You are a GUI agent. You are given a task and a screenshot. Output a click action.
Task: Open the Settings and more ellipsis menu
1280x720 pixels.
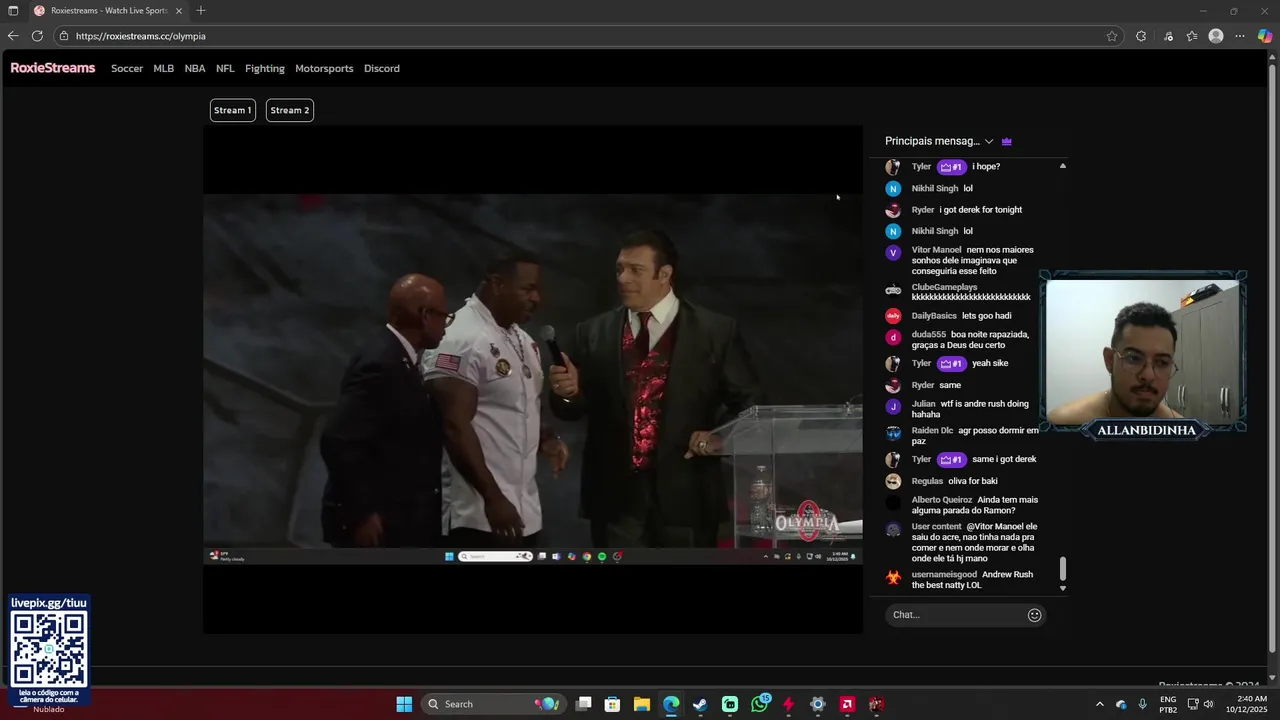1240,36
